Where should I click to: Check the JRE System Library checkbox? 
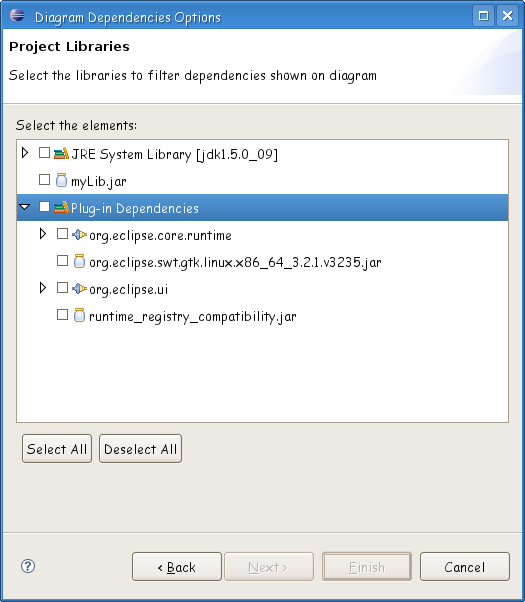click(x=45, y=153)
